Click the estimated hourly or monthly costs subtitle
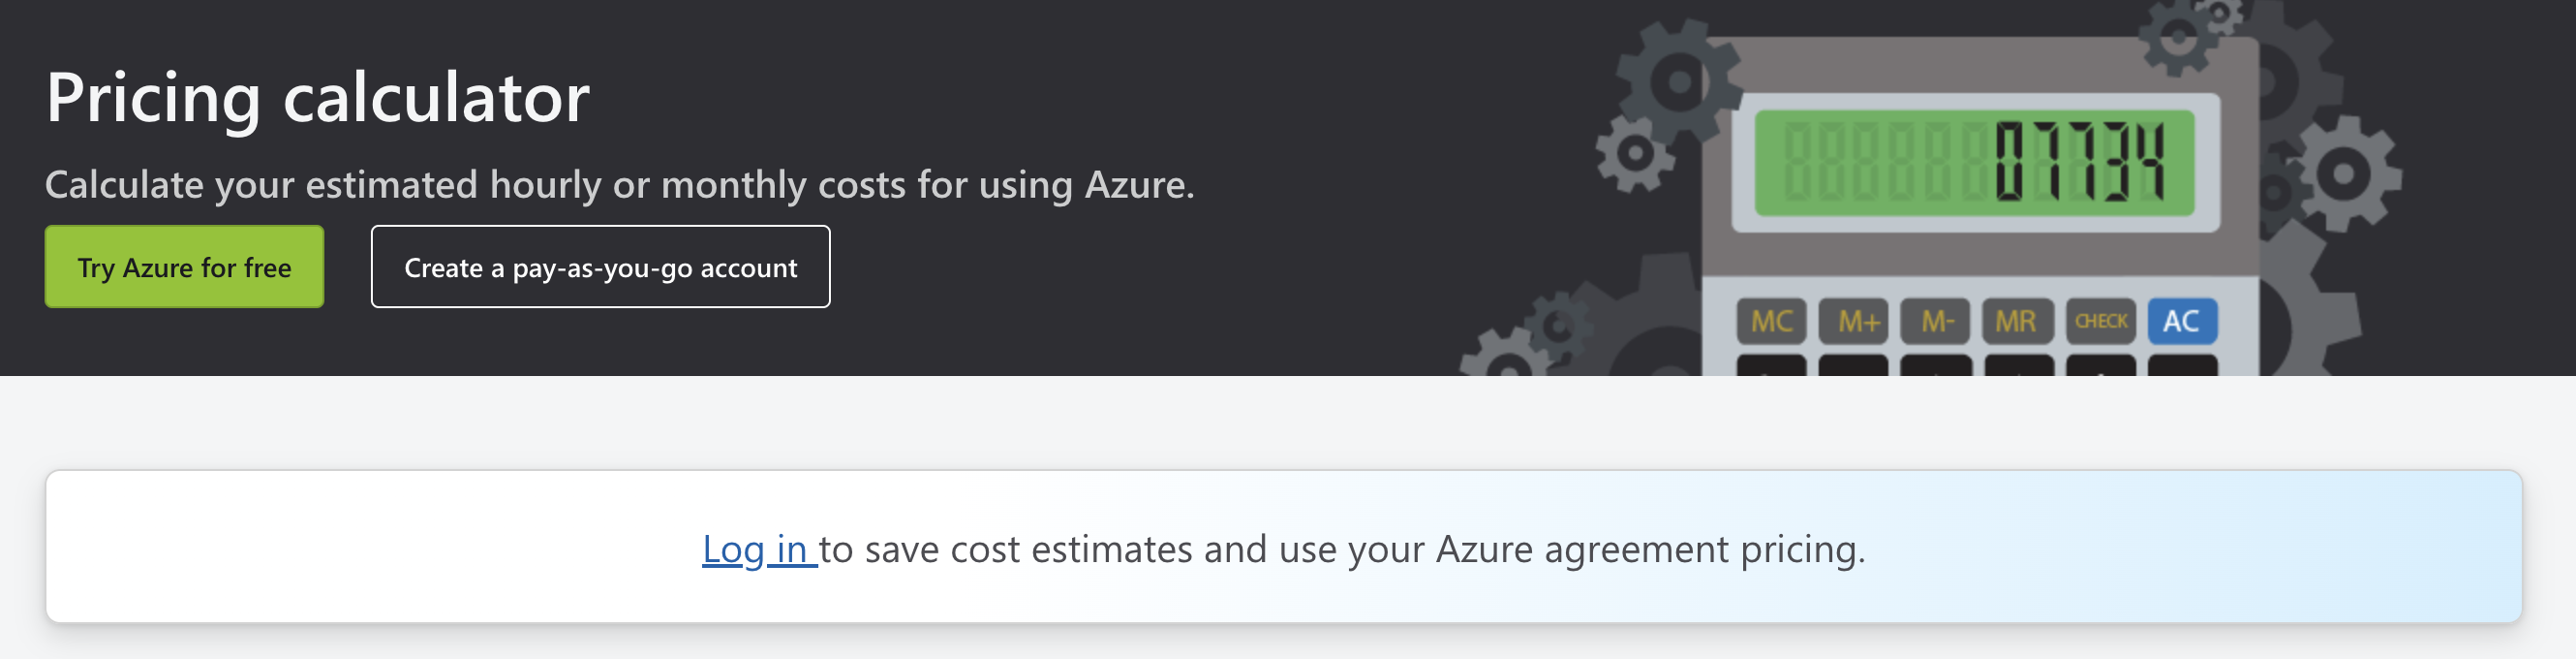 click(x=620, y=185)
